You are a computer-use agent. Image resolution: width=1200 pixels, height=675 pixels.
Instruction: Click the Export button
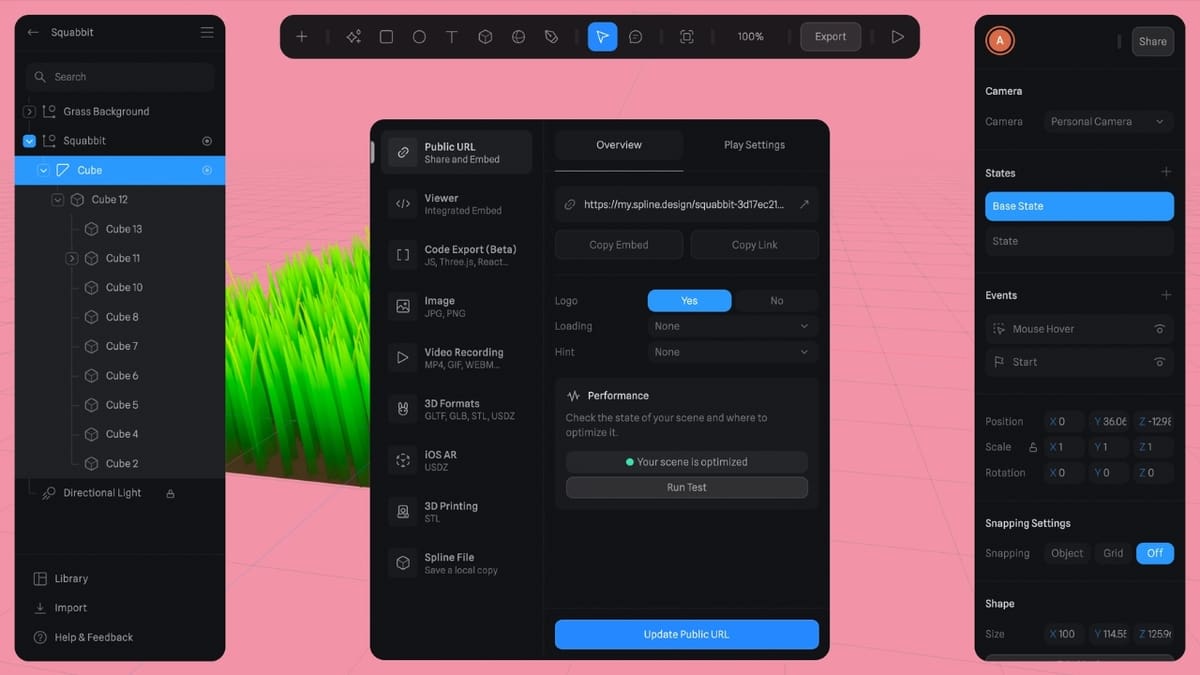click(x=830, y=37)
